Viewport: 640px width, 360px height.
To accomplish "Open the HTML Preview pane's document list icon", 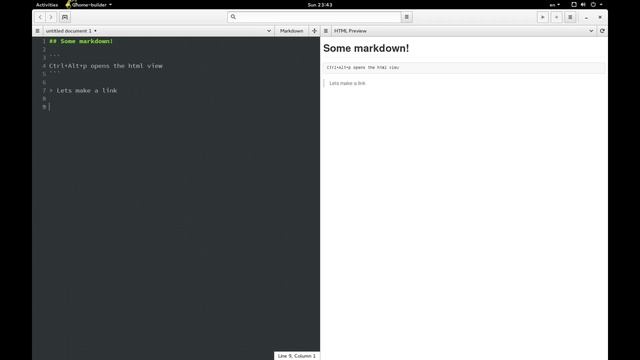I will click(326, 31).
